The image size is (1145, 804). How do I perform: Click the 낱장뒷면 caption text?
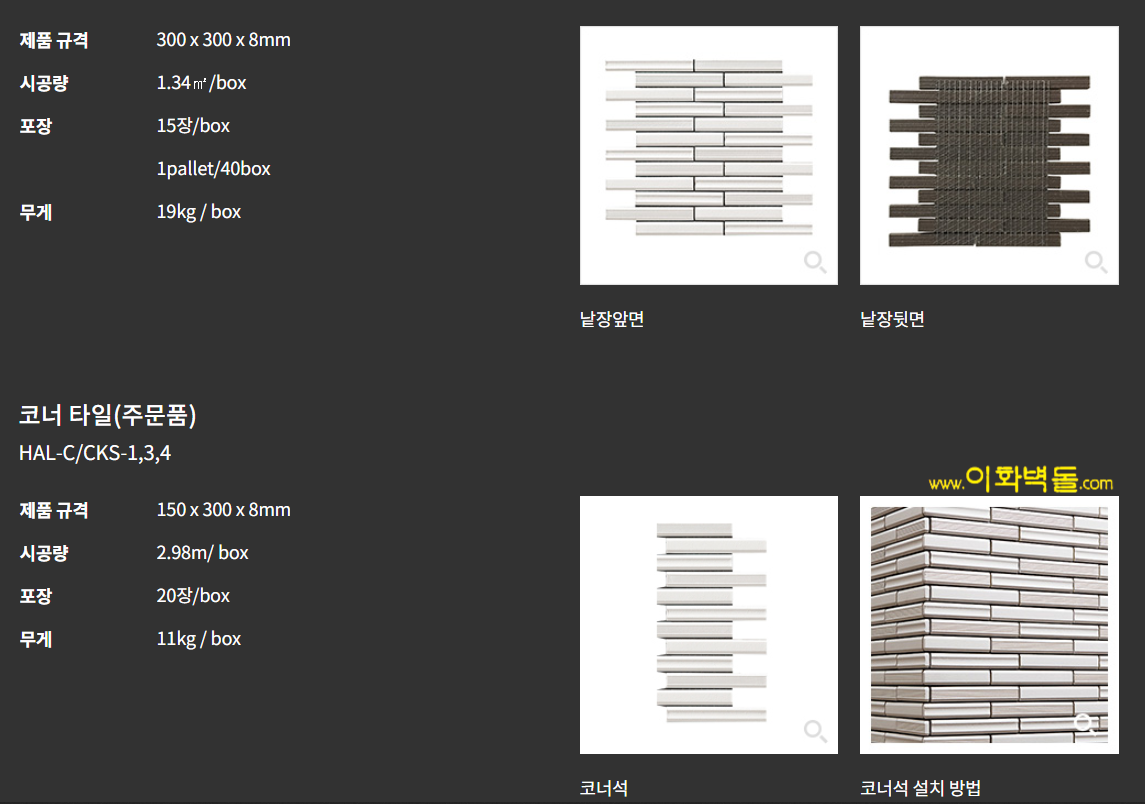click(x=892, y=320)
